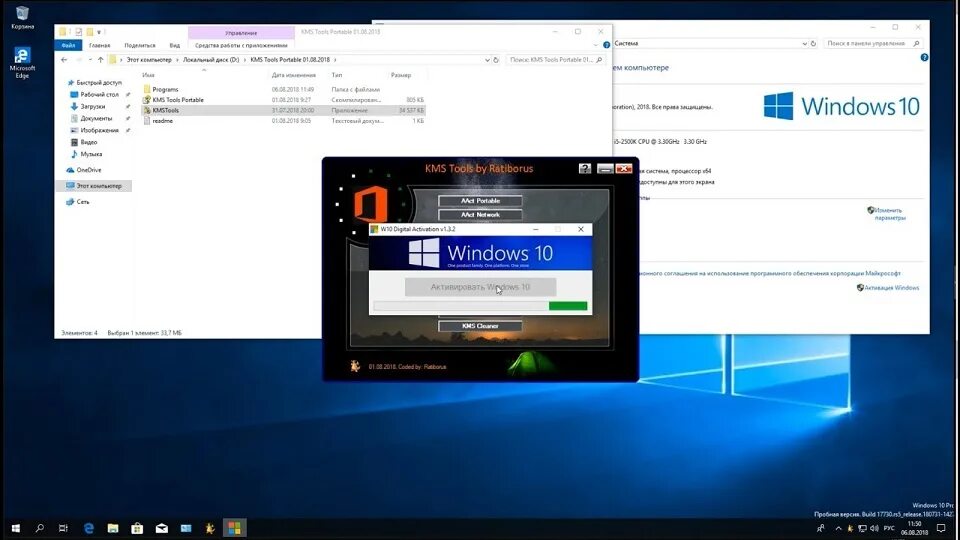Click the KMS Tools Portable 01.08.2018 breadcrumb

coord(290,60)
